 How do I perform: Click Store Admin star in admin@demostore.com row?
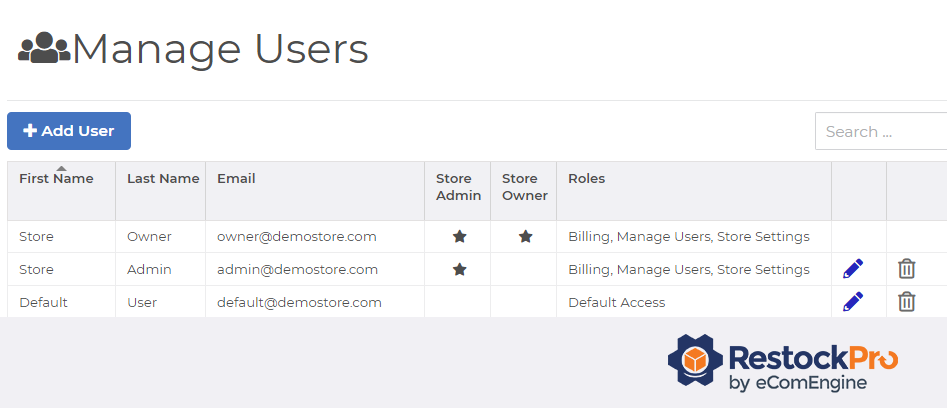point(459,270)
